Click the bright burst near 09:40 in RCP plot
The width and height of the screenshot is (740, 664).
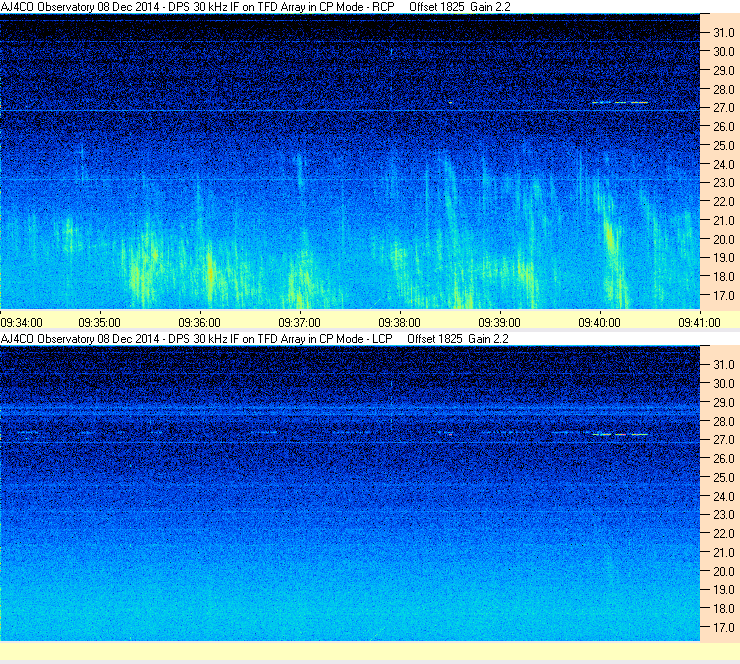point(610,241)
